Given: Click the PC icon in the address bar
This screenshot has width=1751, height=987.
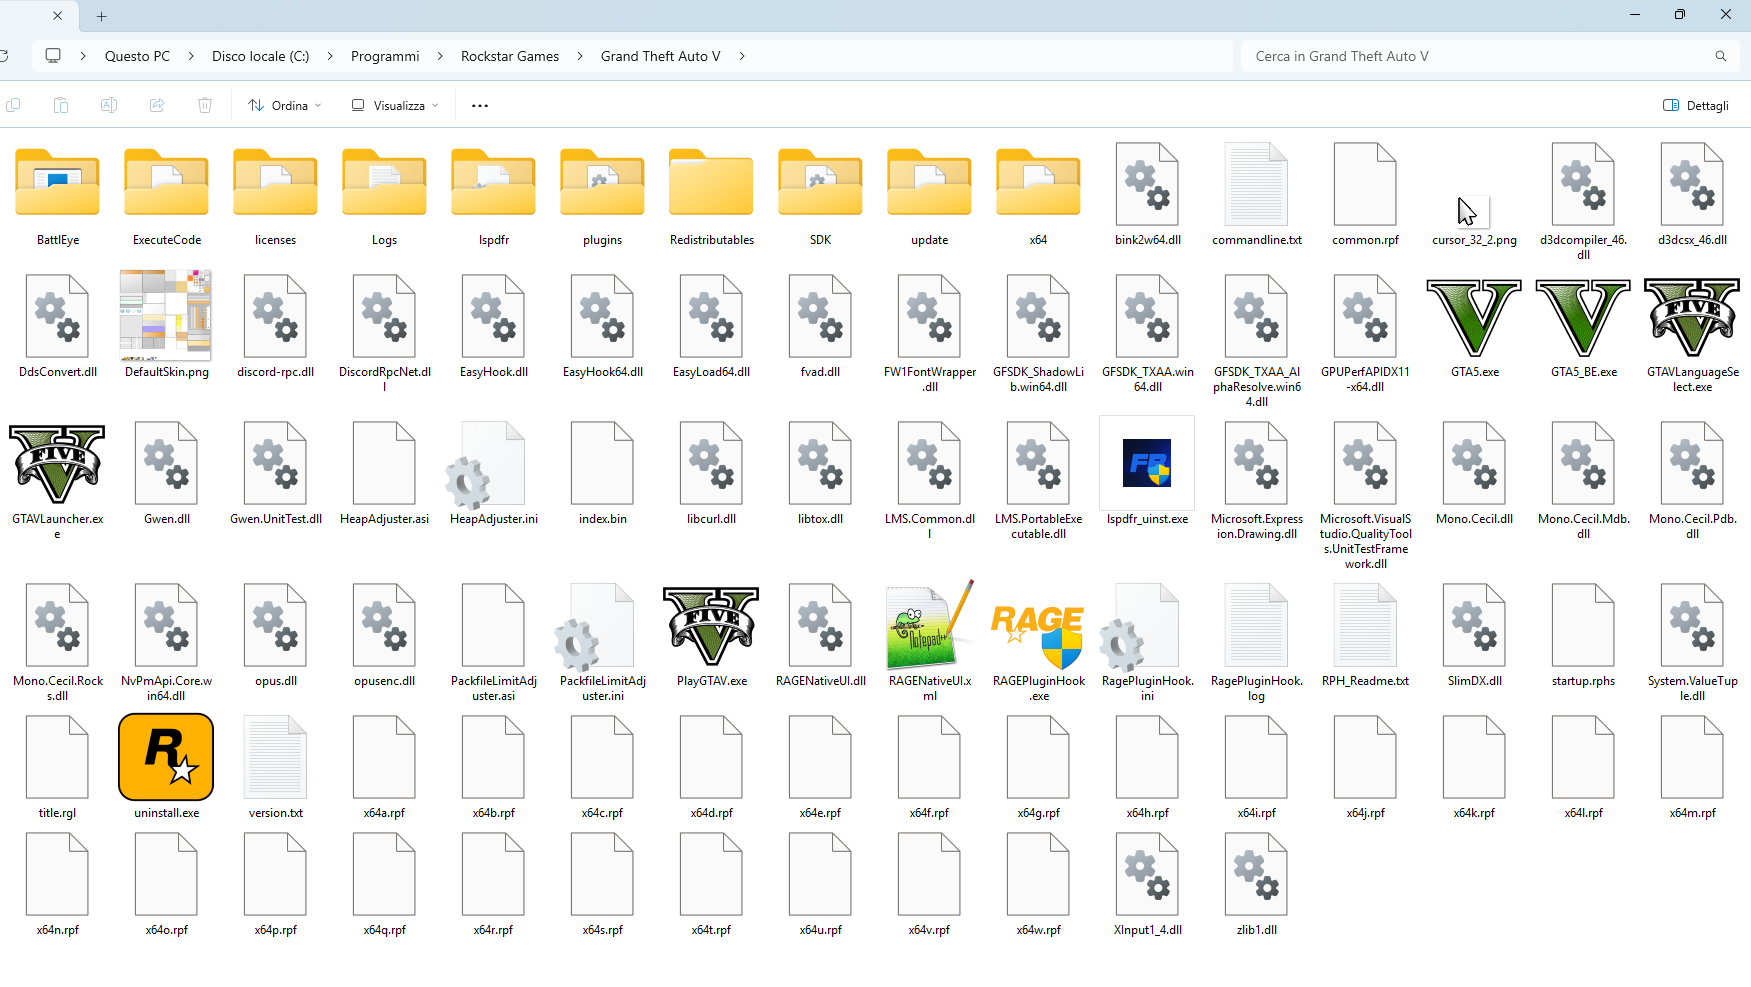Looking at the screenshot, I should coord(53,56).
